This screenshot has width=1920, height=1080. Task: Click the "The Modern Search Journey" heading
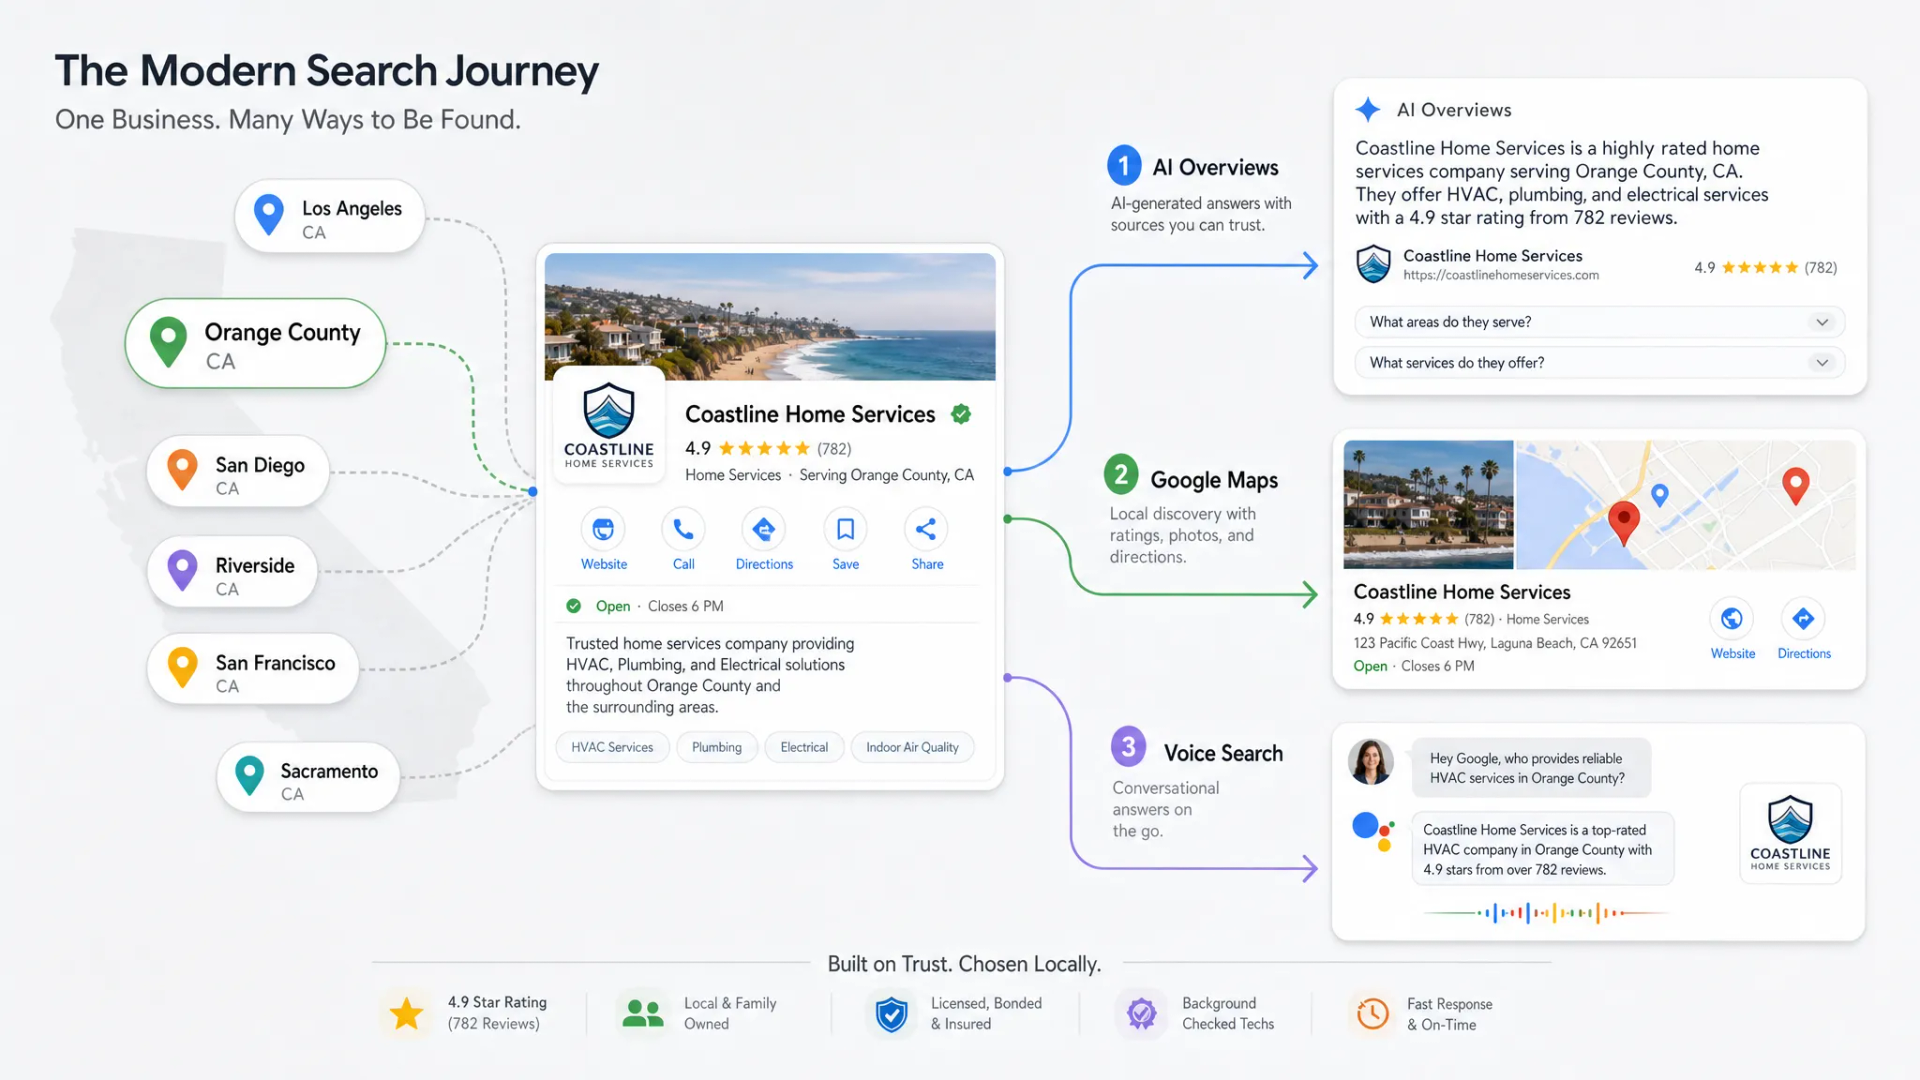click(x=327, y=71)
